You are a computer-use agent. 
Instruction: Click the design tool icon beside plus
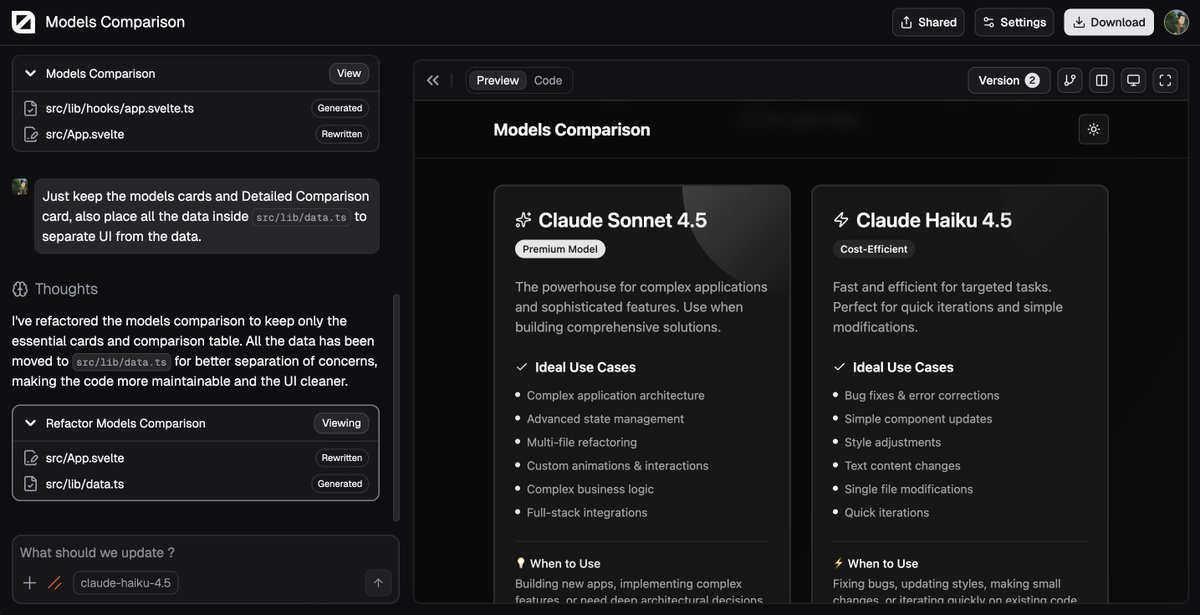pos(55,583)
